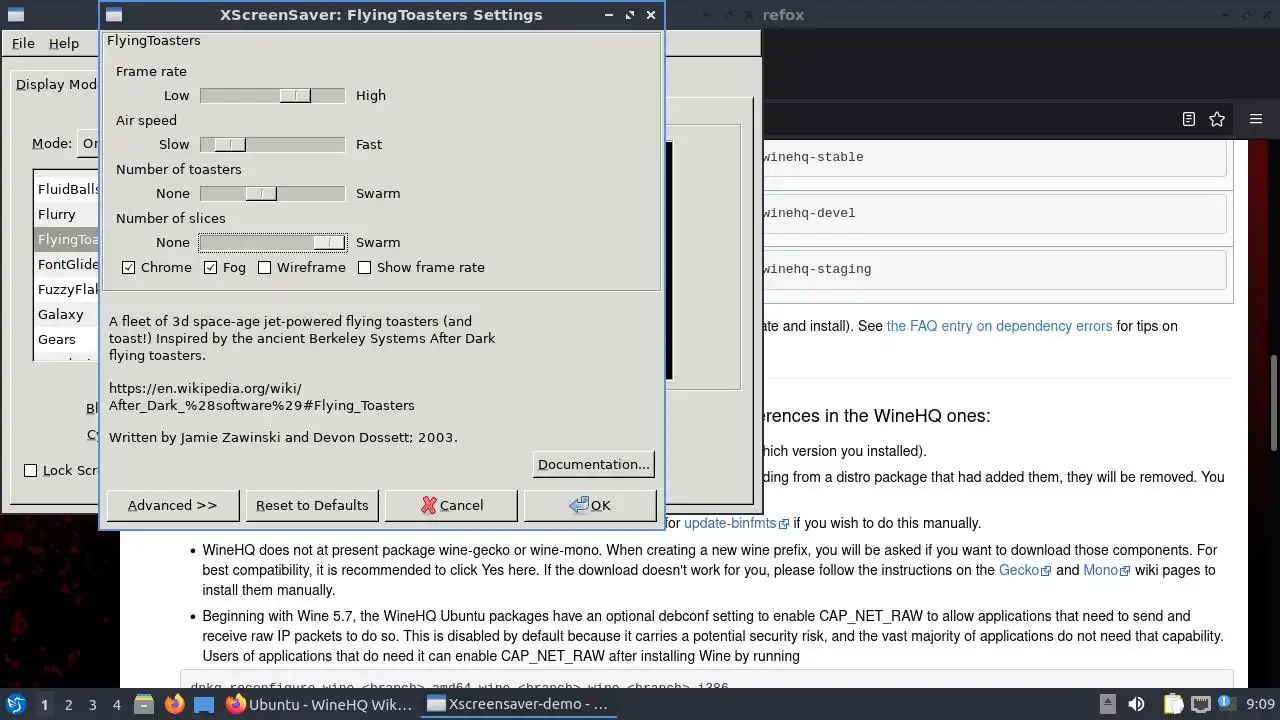Enable the Wireframe checkbox
Viewport: 1280px width, 720px height.
point(265,267)
